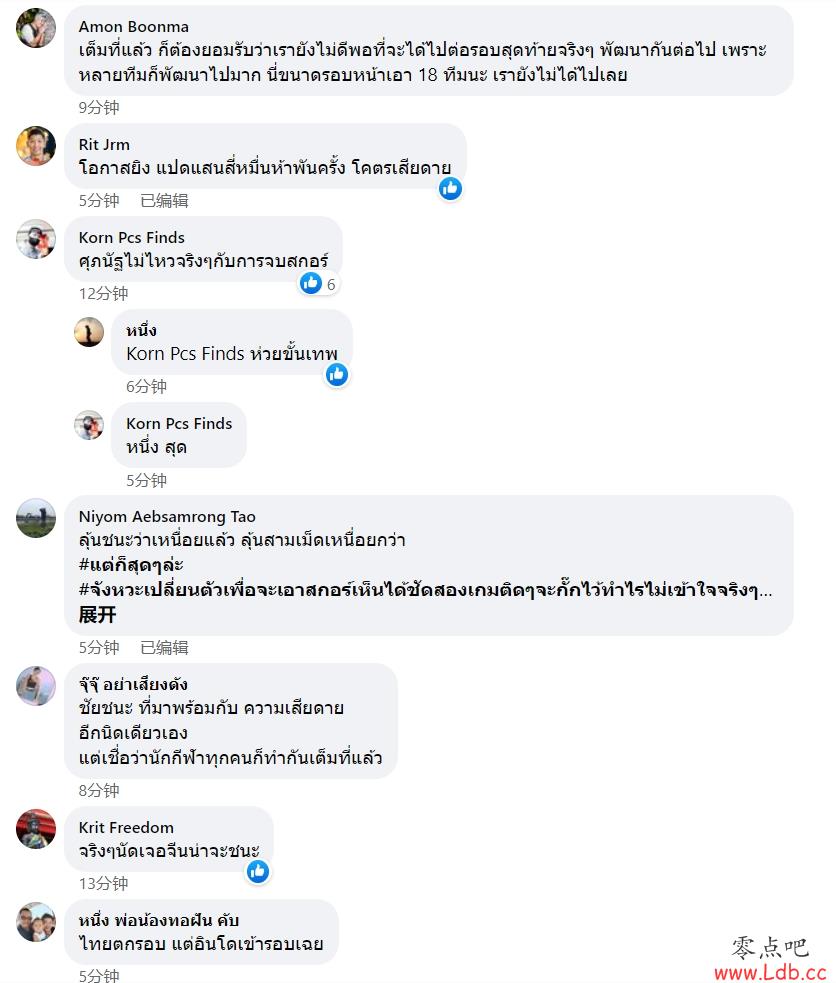Click the like icon on หนึ่ง's reply
This screenshot has width=836, height=983.
[337, 375]
